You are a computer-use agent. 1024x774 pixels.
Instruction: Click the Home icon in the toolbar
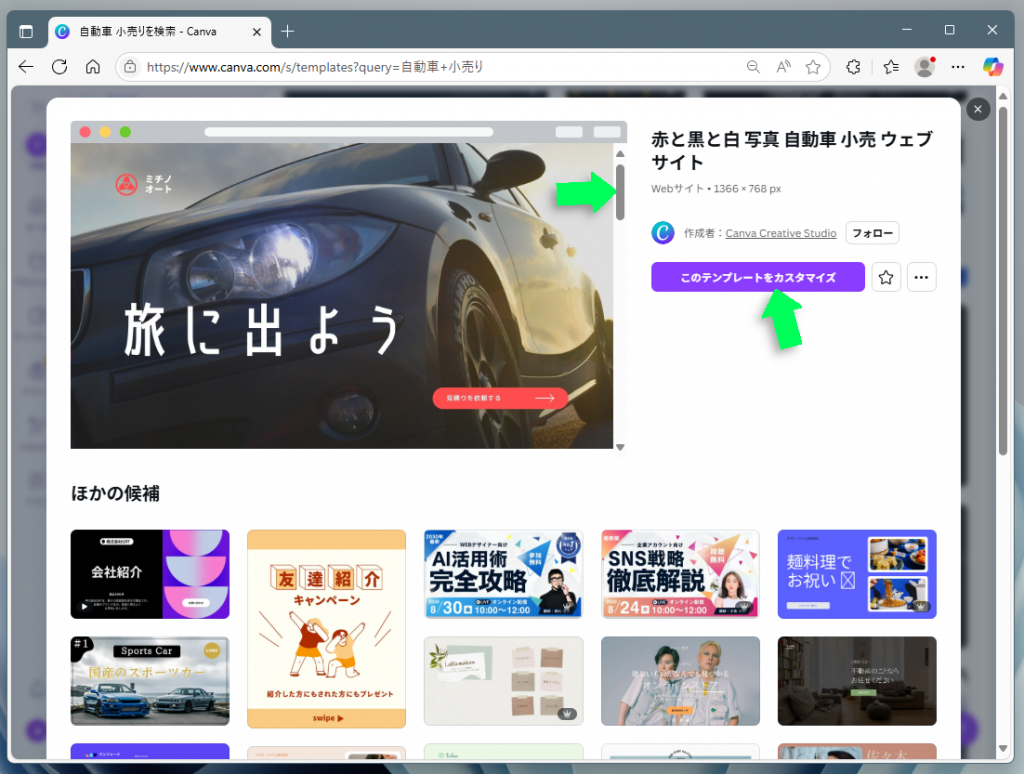pos(94,66)
